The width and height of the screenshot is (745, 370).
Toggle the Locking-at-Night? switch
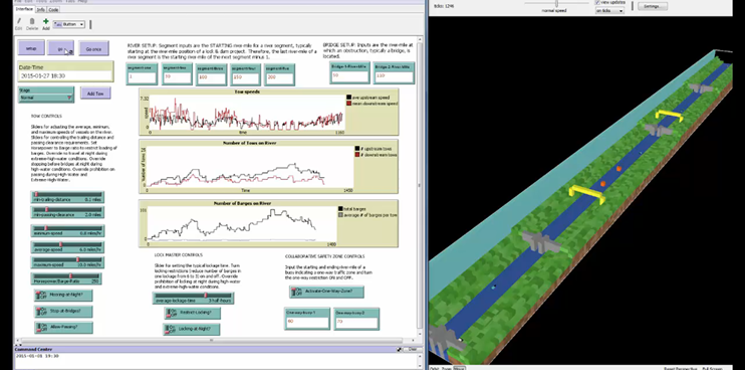[191, 329]
